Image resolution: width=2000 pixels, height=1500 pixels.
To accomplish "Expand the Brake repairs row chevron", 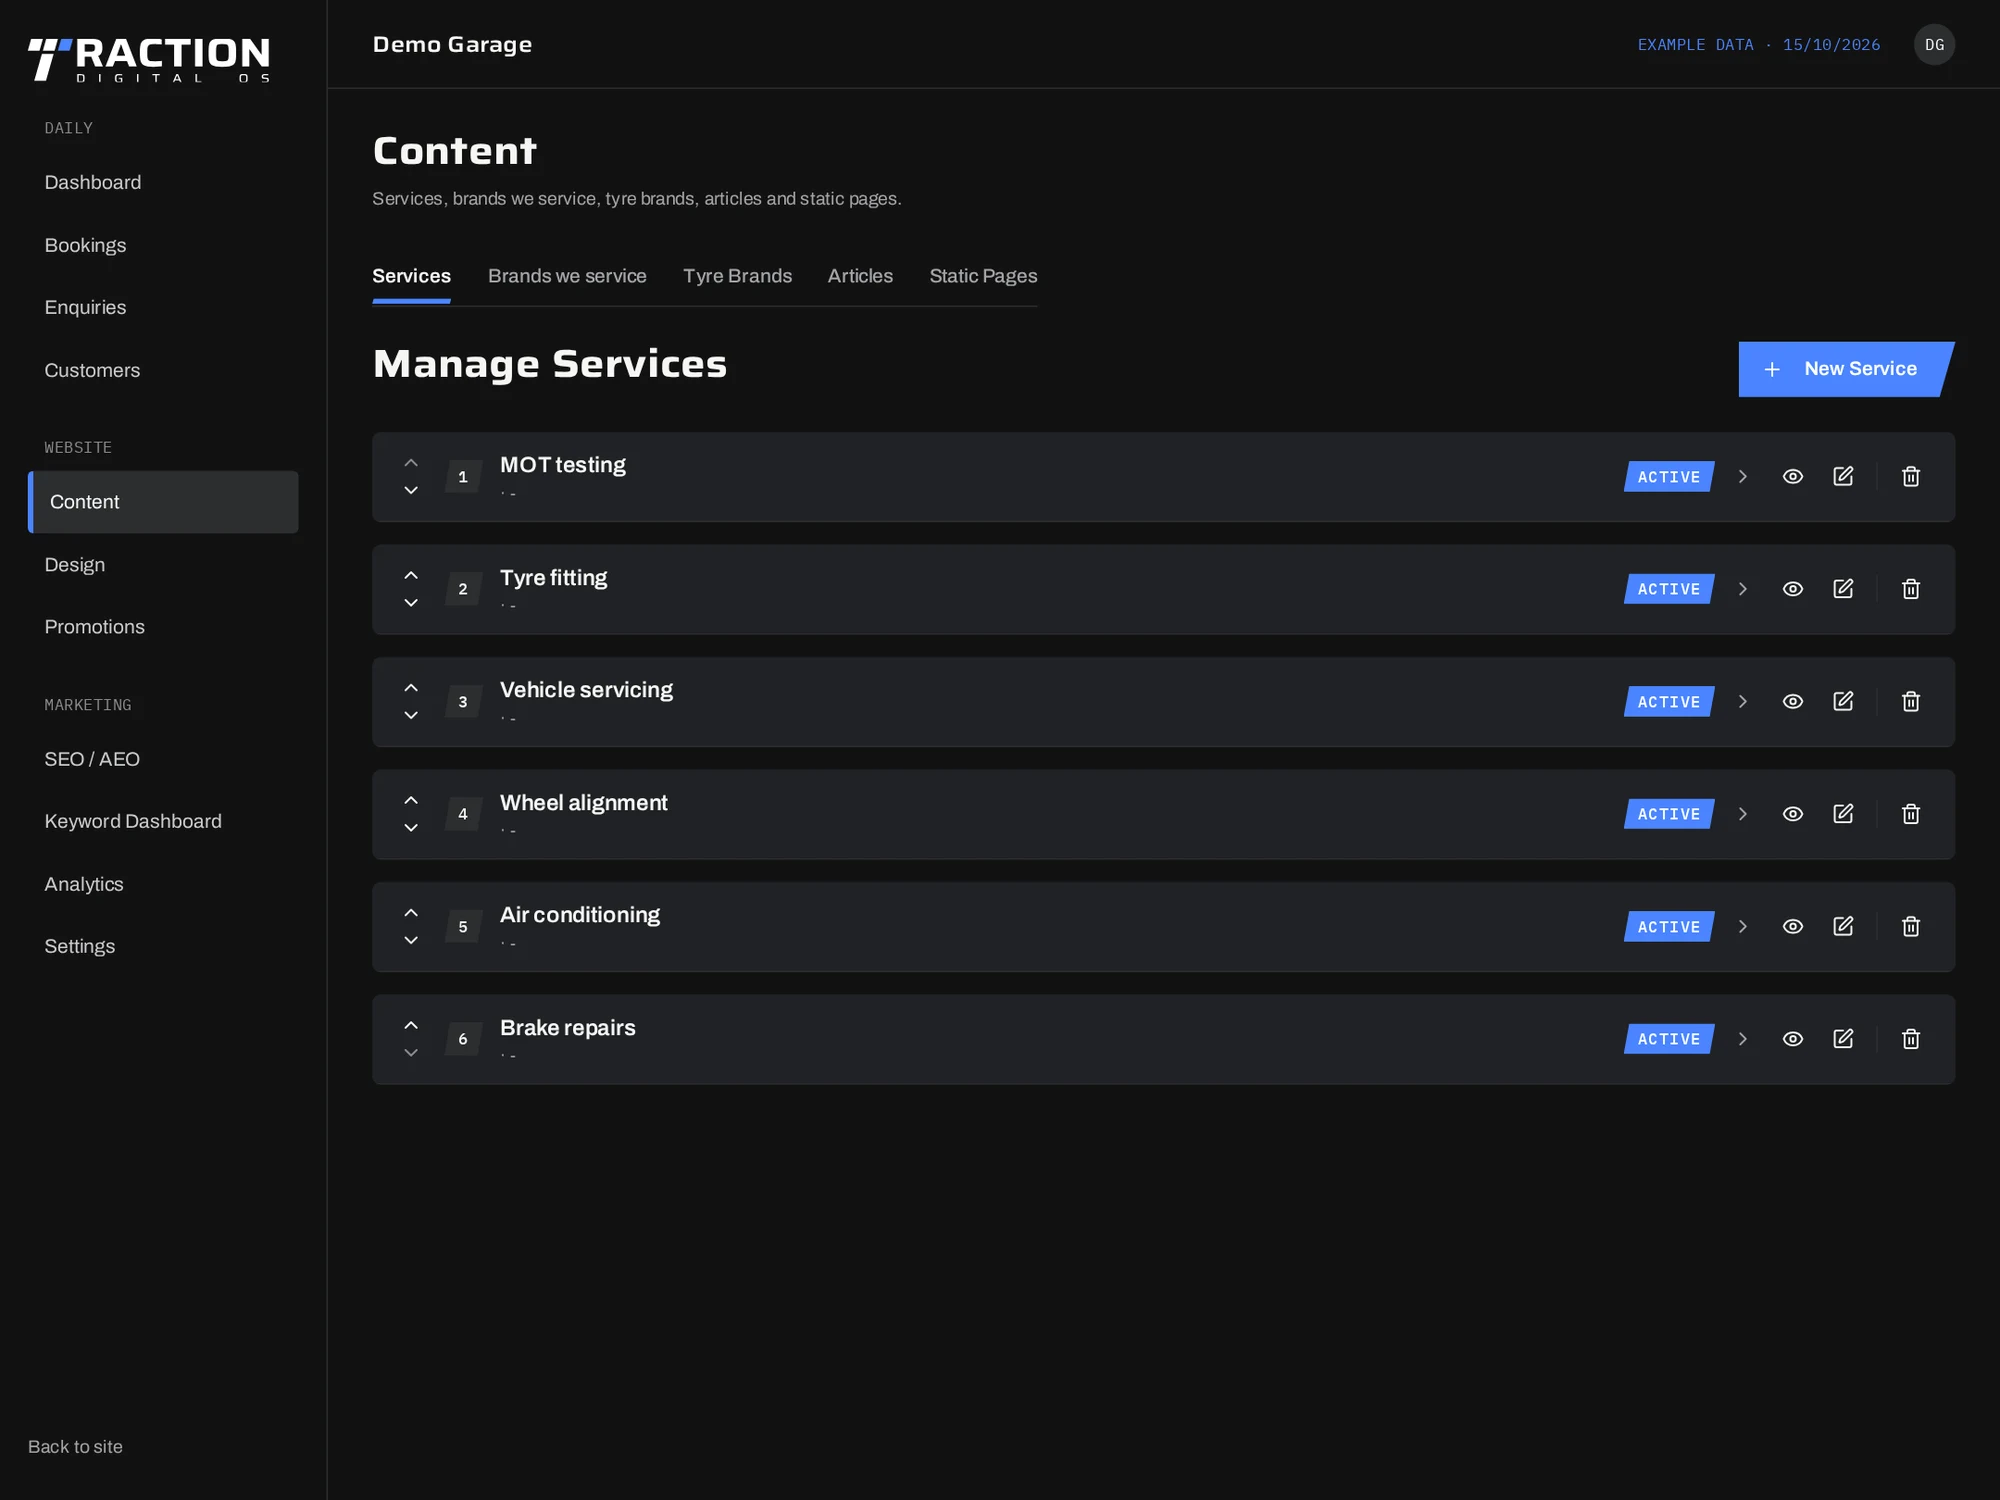I will click(1743, 1039).
